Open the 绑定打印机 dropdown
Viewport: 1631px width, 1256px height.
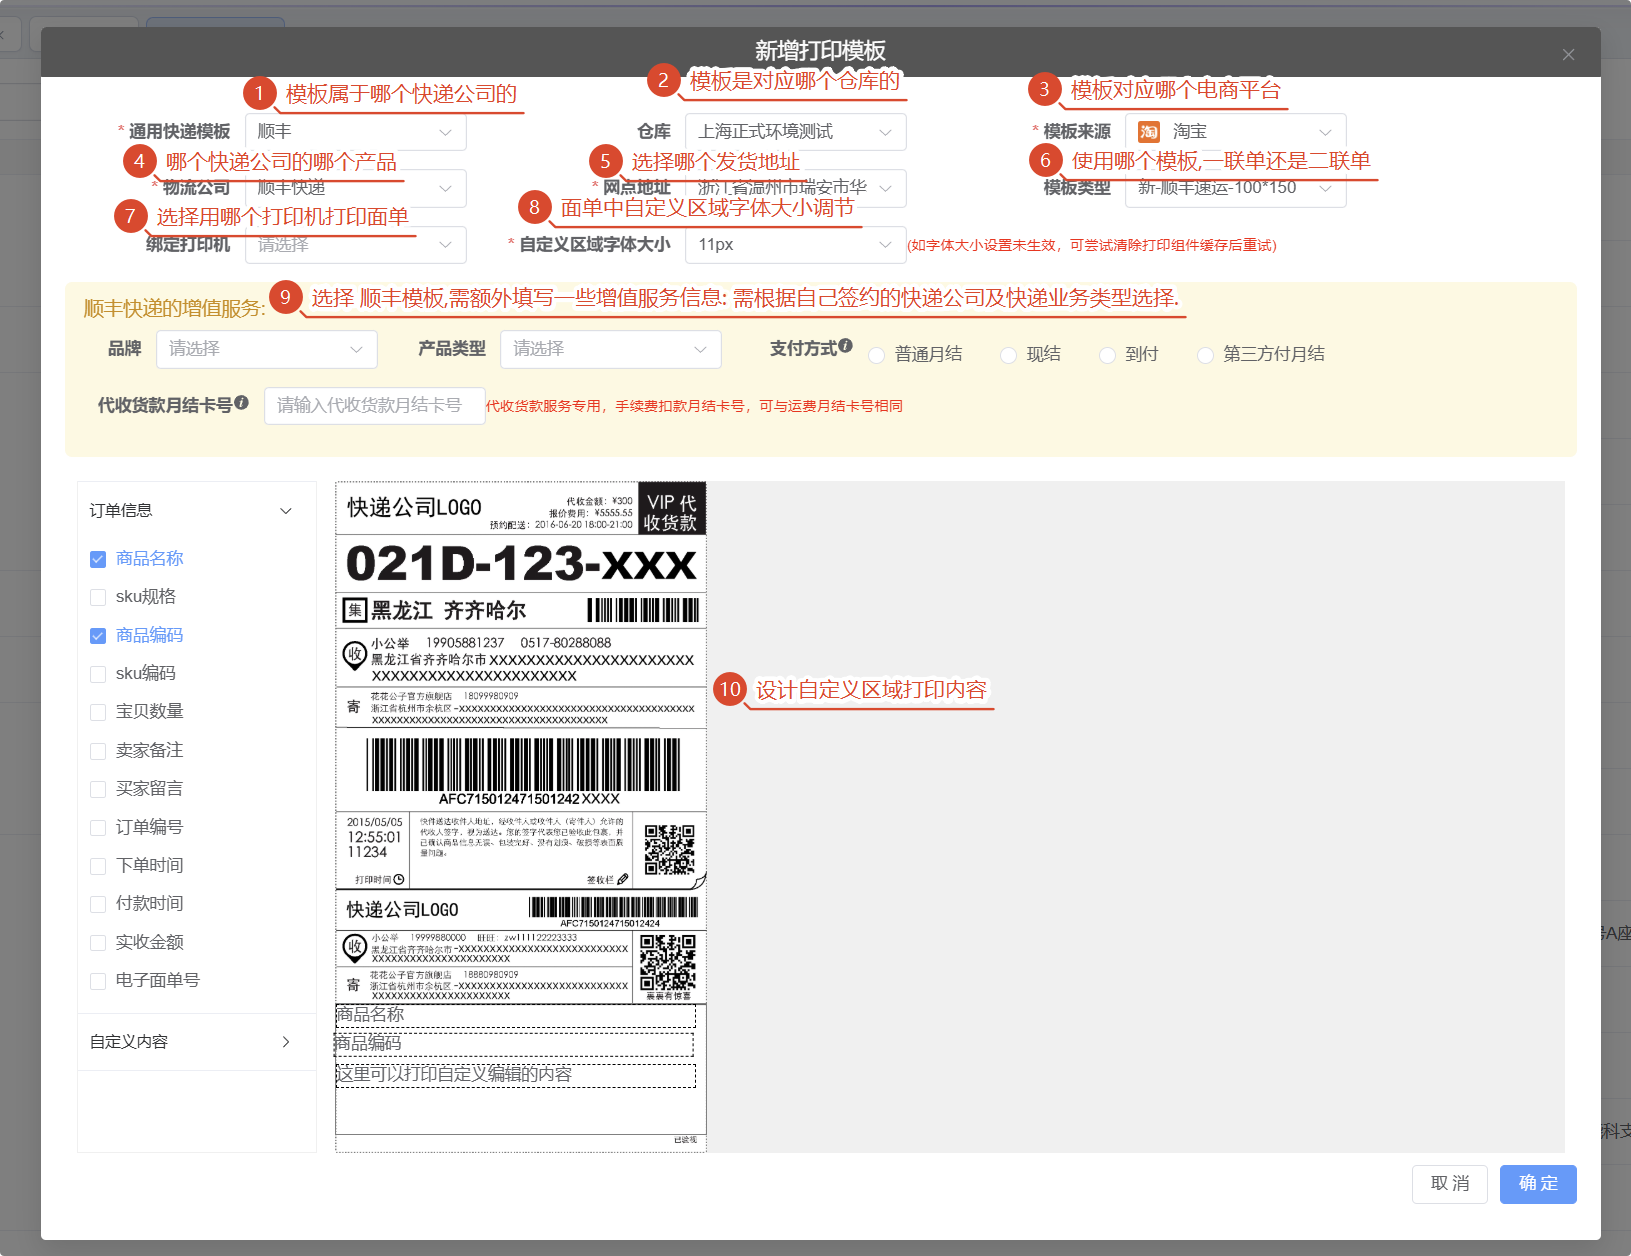point(356,245)
